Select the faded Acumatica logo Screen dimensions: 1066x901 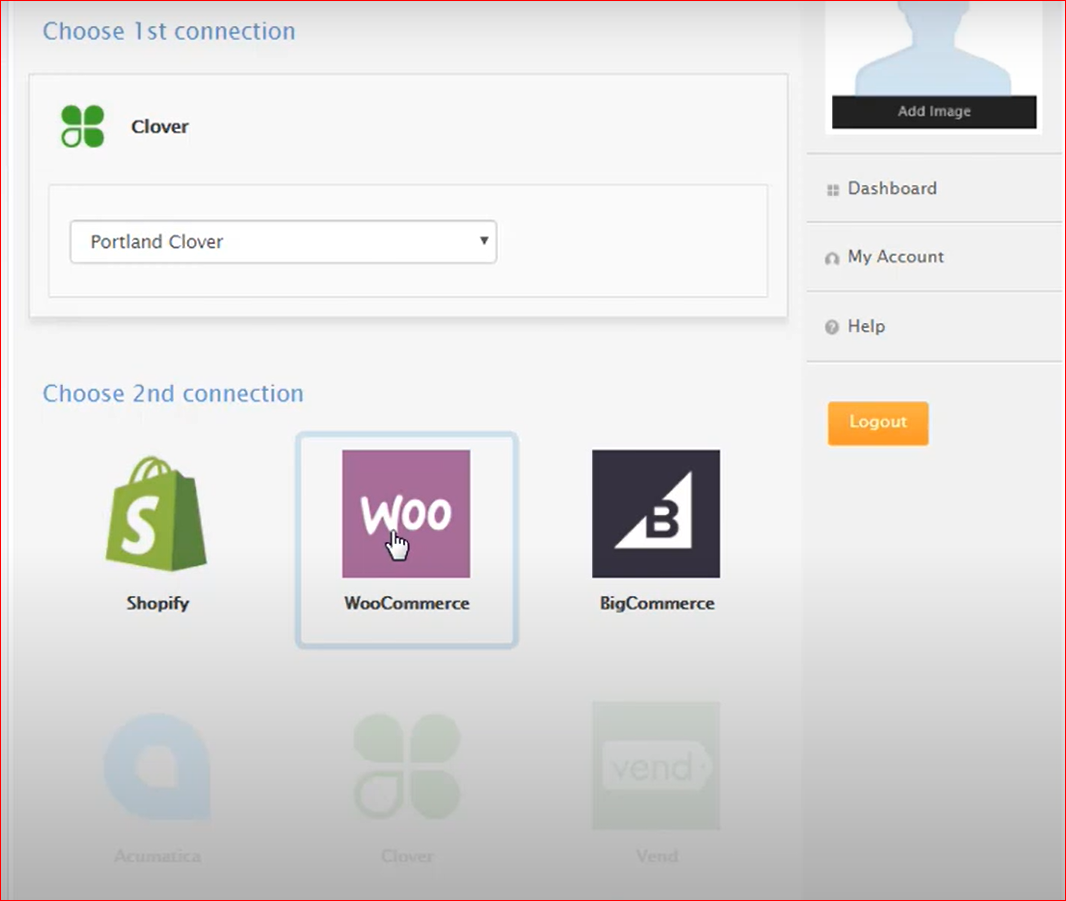(157, 766)
